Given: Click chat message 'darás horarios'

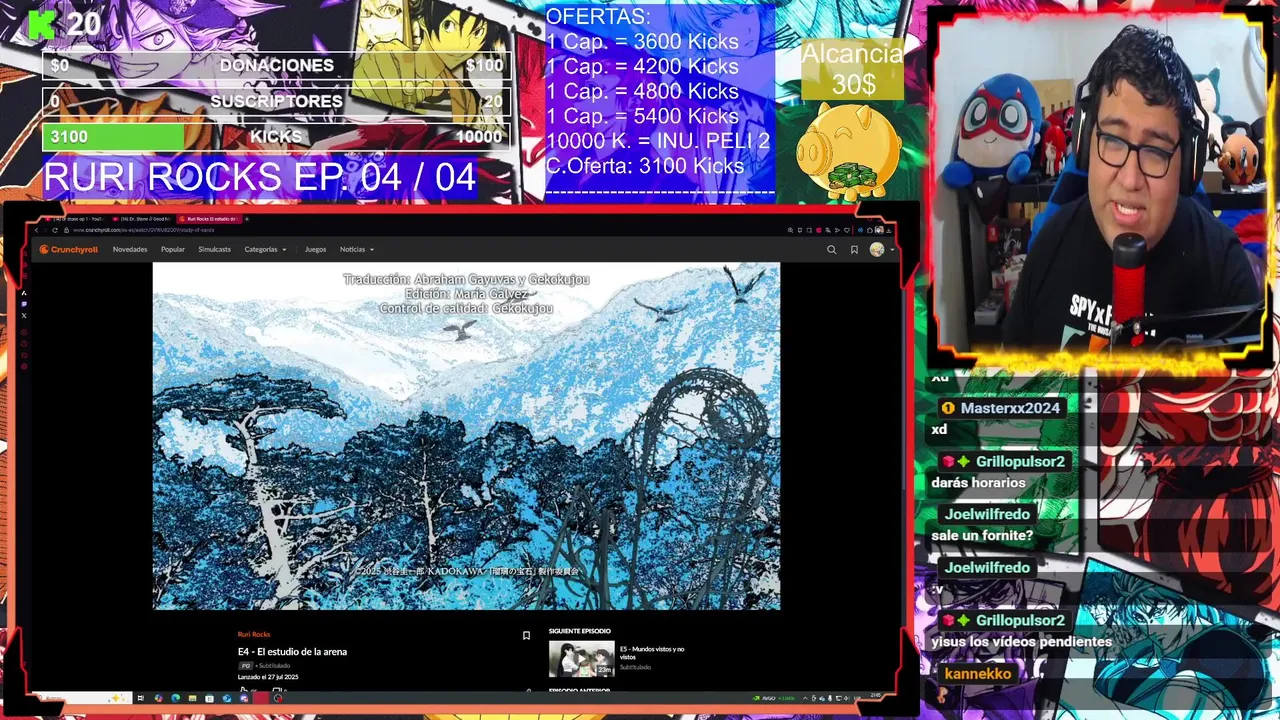Looking at the screenshot, I should 978,482.
